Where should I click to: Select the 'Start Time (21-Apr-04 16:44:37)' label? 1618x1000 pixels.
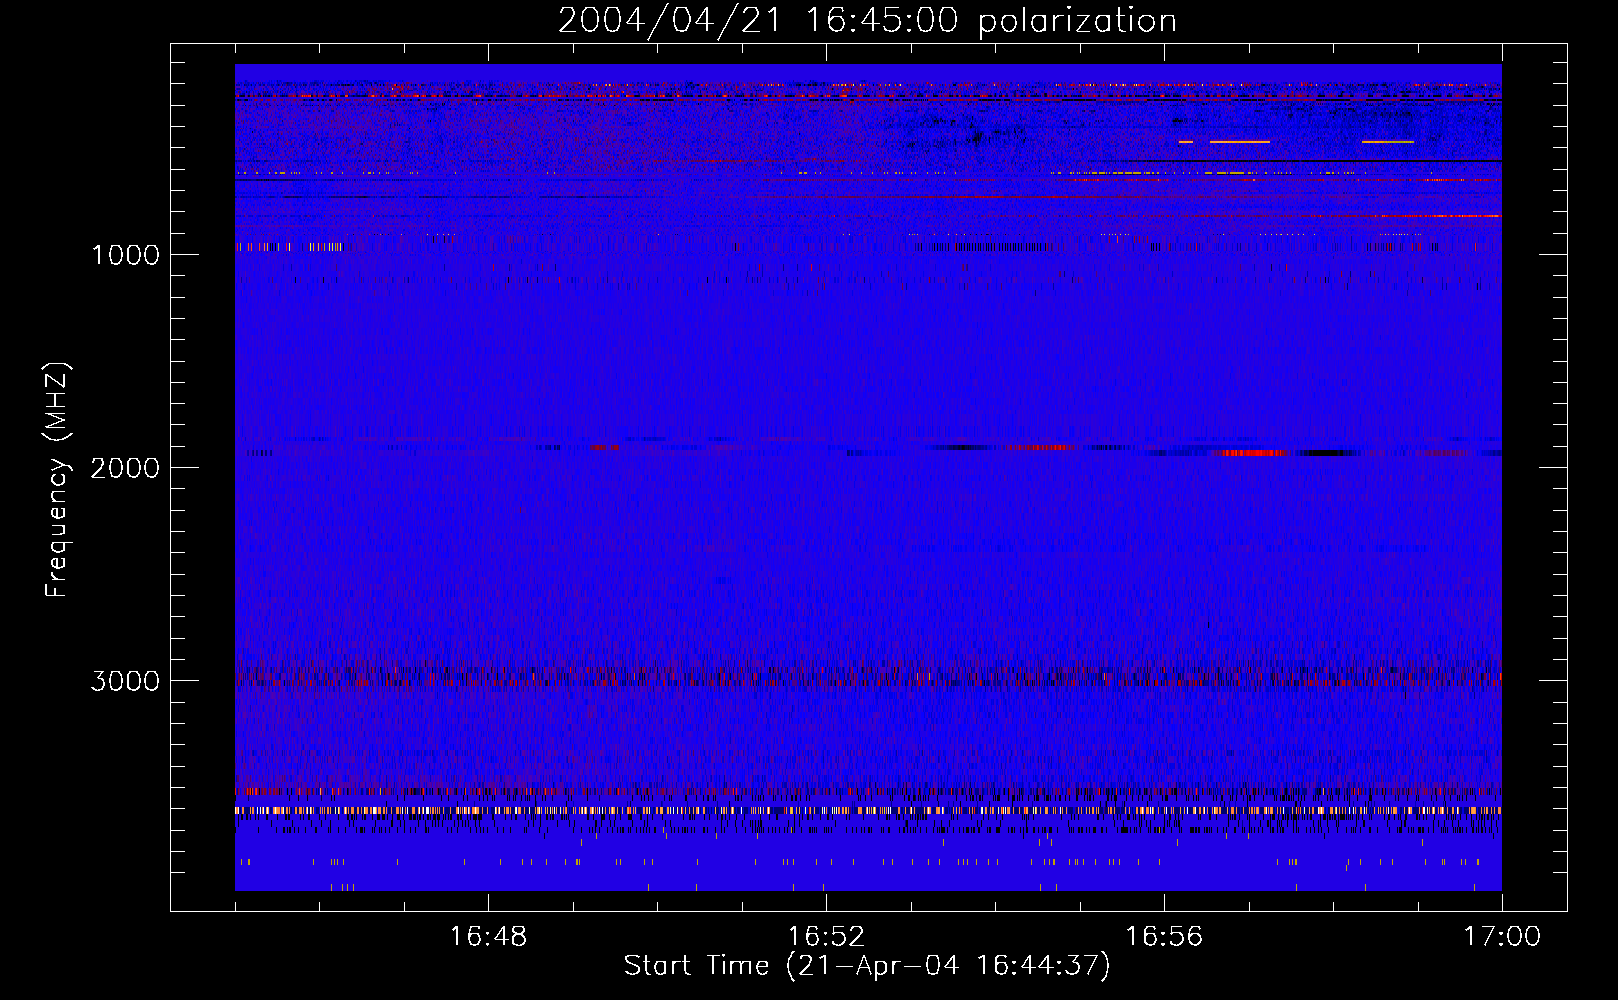click(867, 966)
